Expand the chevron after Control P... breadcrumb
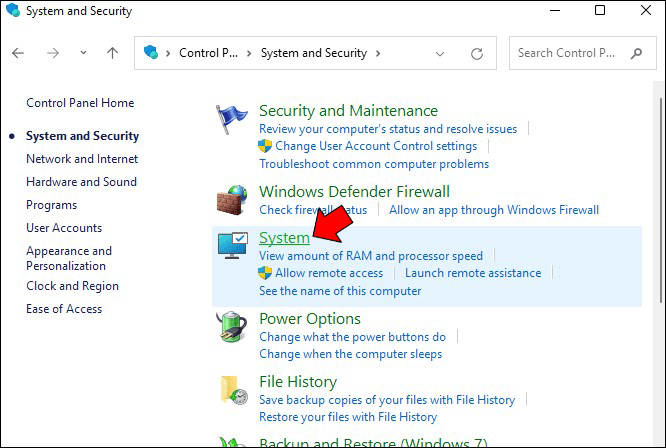This screenshot has height=448, width=666. 249,53
